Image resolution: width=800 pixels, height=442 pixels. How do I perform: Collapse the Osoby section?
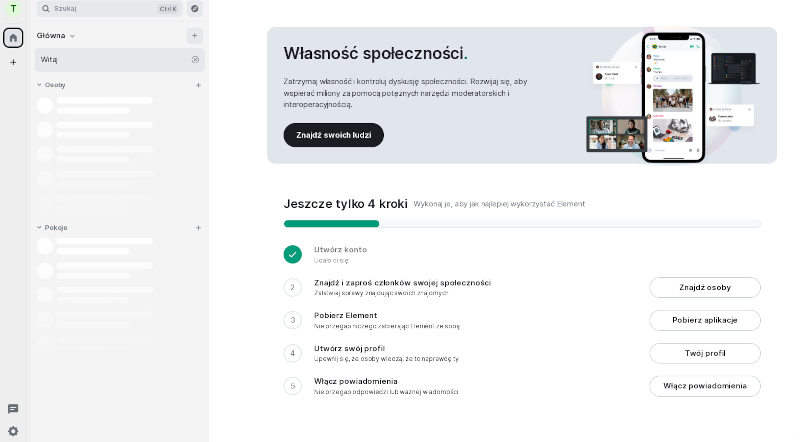tap(40, 85)
